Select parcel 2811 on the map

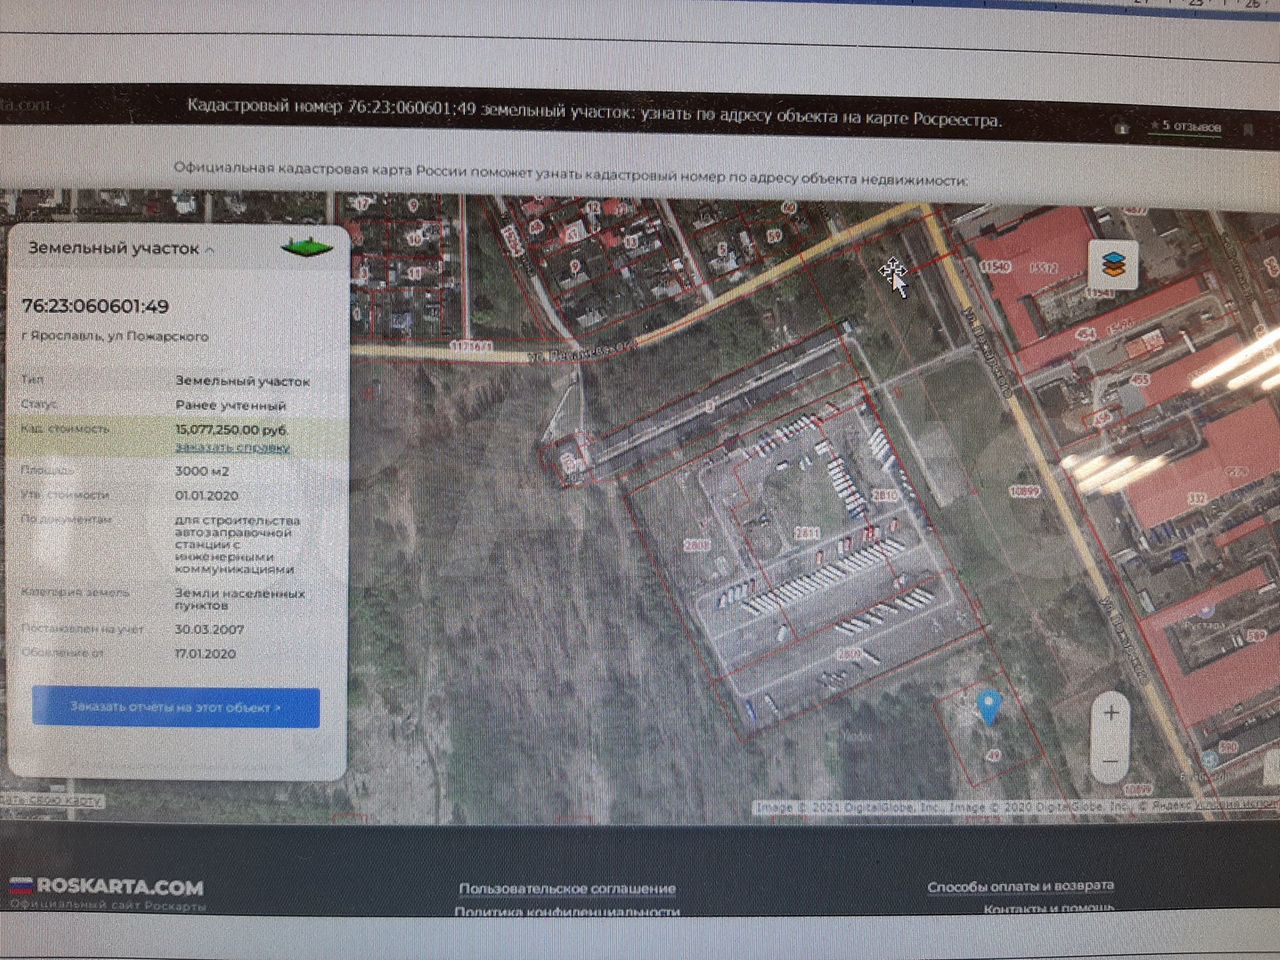tap(806, 534)
